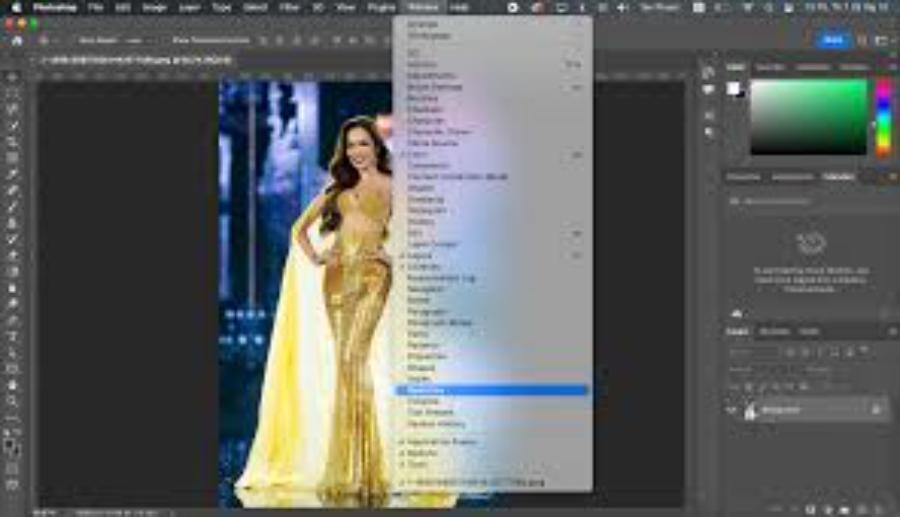
Task: Choose Swatches from the Window menu
Action: click(424, 389)
